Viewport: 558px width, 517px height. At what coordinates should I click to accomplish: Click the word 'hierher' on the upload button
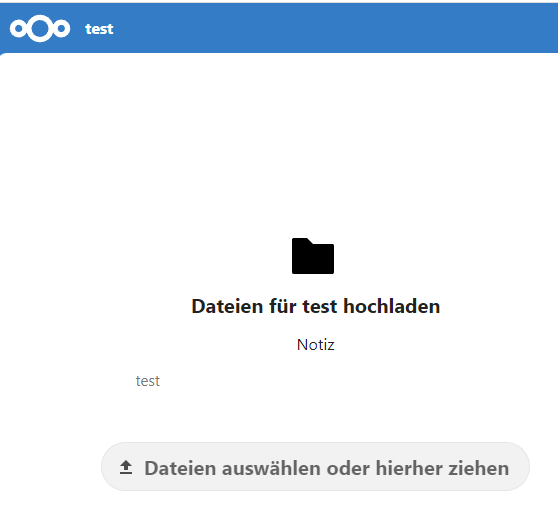pos(409,468)
